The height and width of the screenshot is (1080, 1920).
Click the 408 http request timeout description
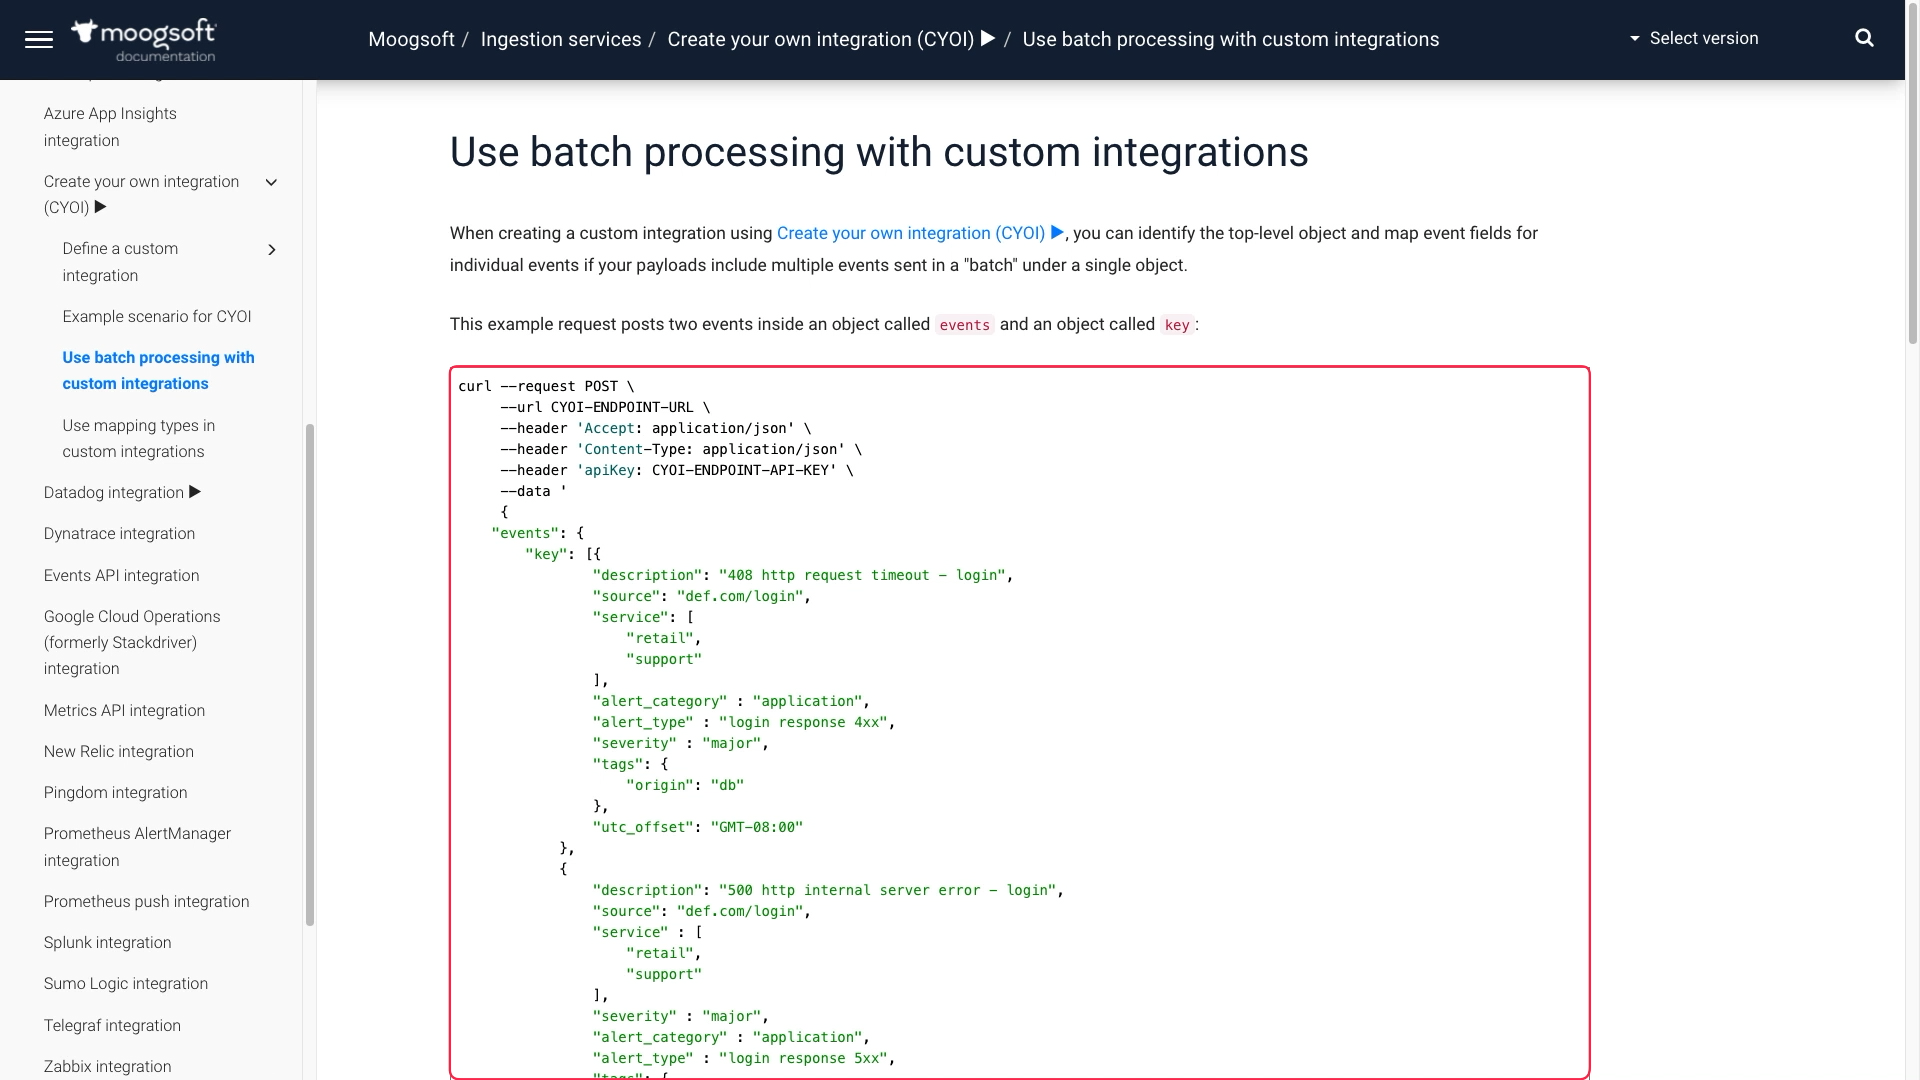coord(802,575)
